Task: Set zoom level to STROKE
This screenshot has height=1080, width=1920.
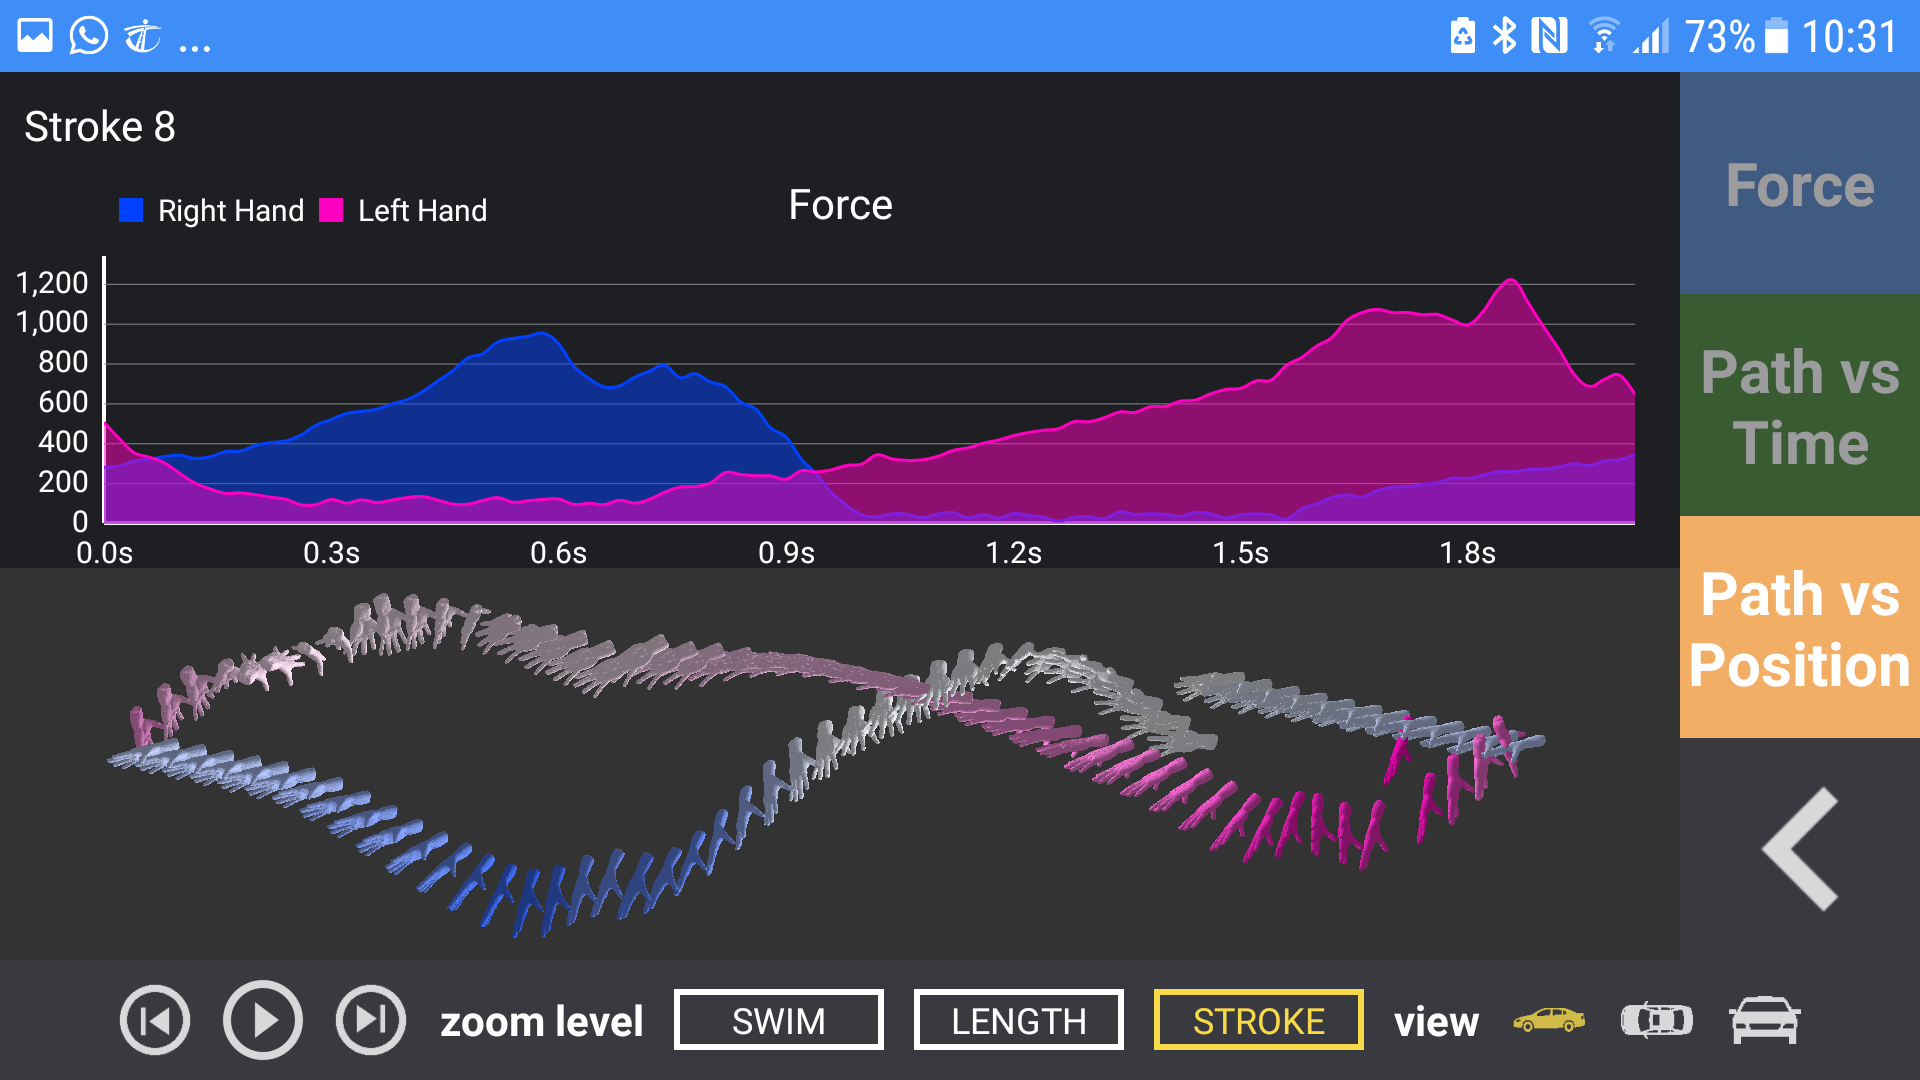Action: 1258,1020
